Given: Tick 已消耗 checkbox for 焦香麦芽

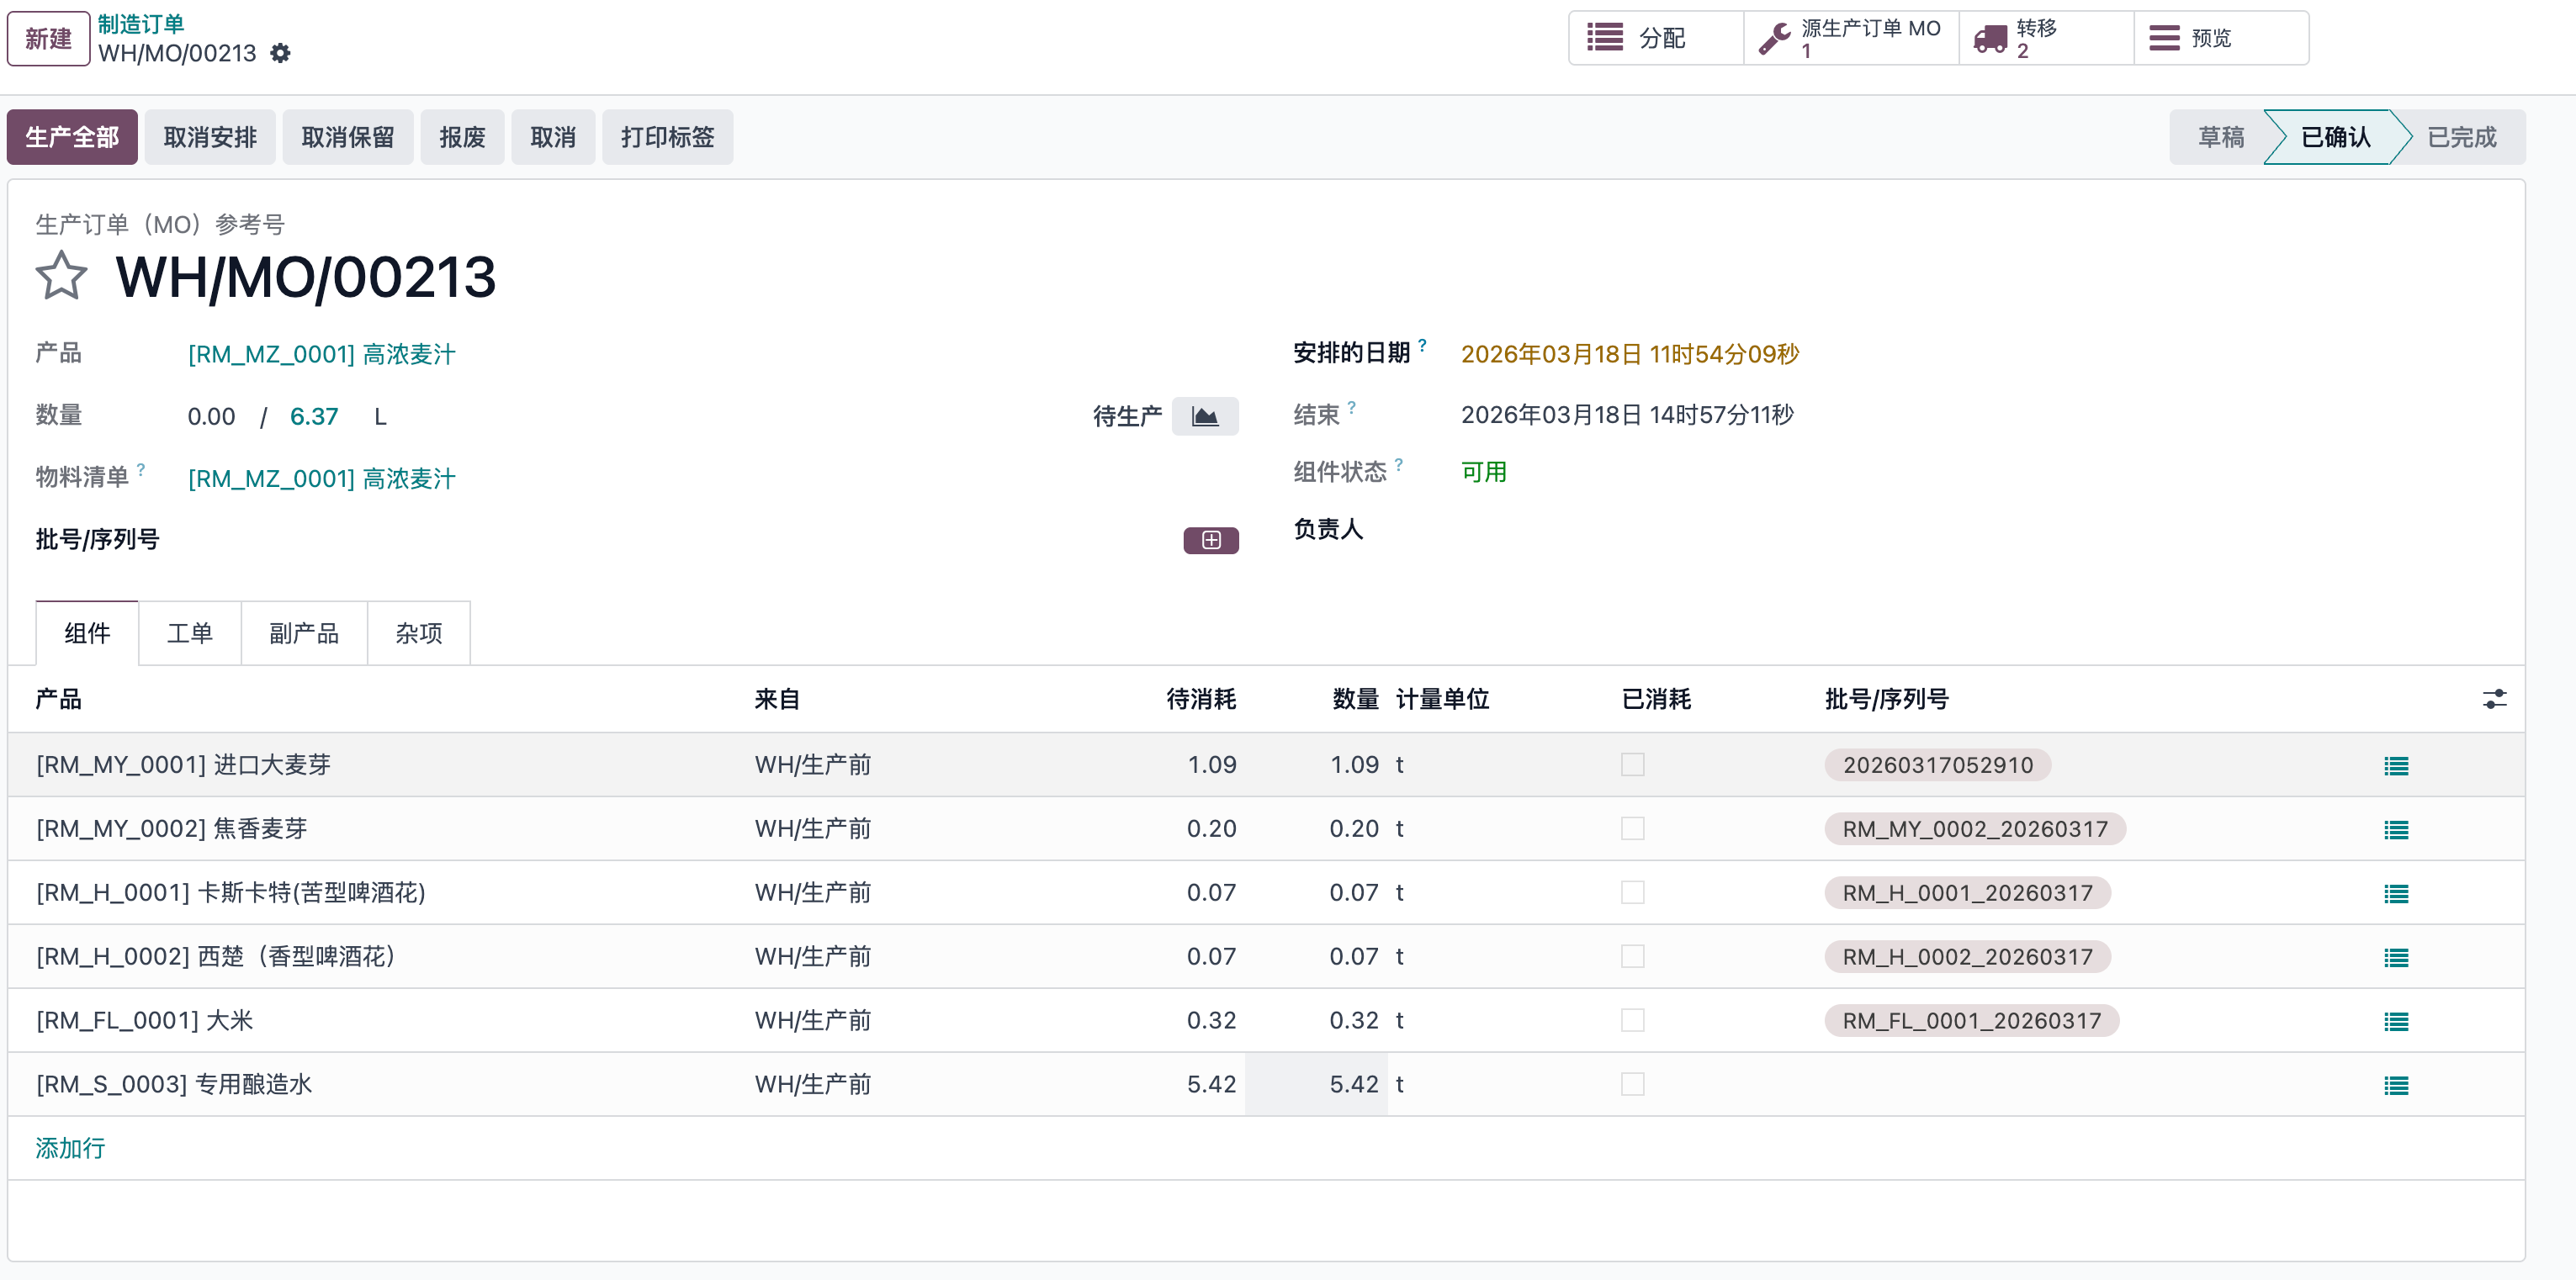Looking at the screenshot, I should [1633, 829].
